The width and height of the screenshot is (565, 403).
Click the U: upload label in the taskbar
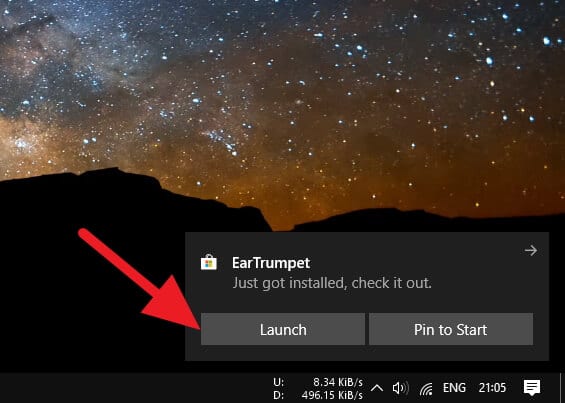(279, 382)
